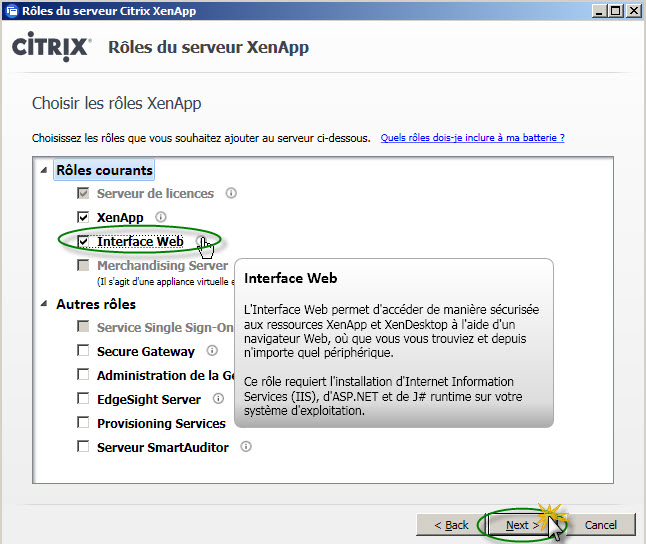Viewport: 646px width, 544px height.
Task: Click the Citrix logo in header
Action: pyautogui.click(x=51, y=46)
